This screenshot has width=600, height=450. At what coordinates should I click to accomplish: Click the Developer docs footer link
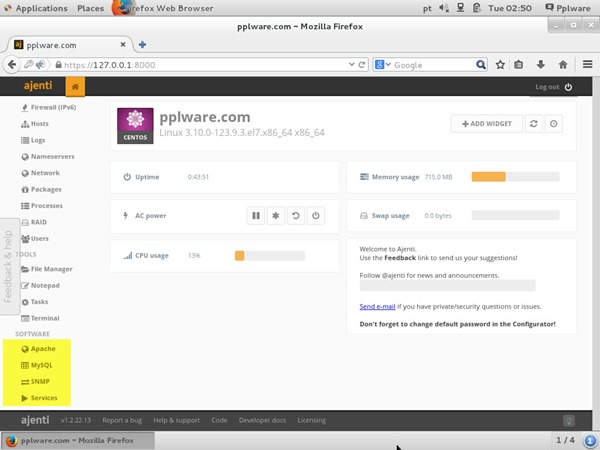(x=262, y=420)
